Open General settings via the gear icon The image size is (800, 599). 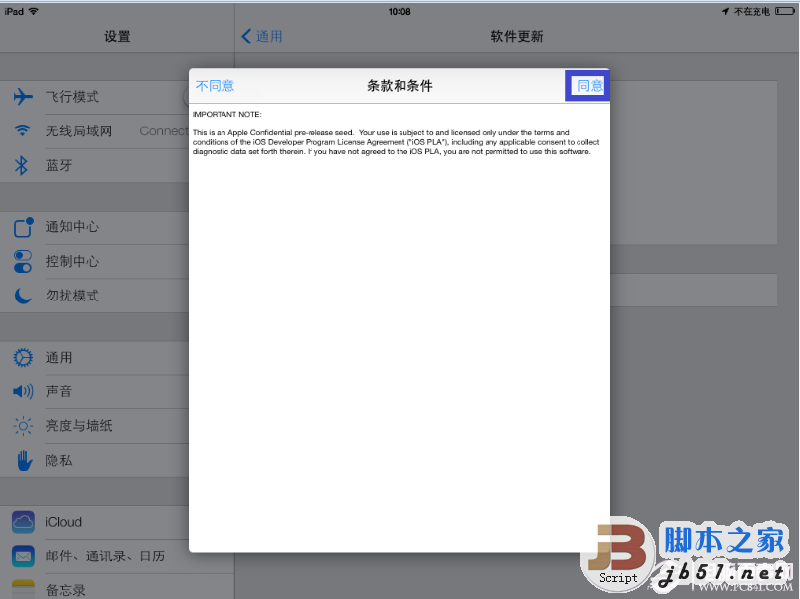22,357
